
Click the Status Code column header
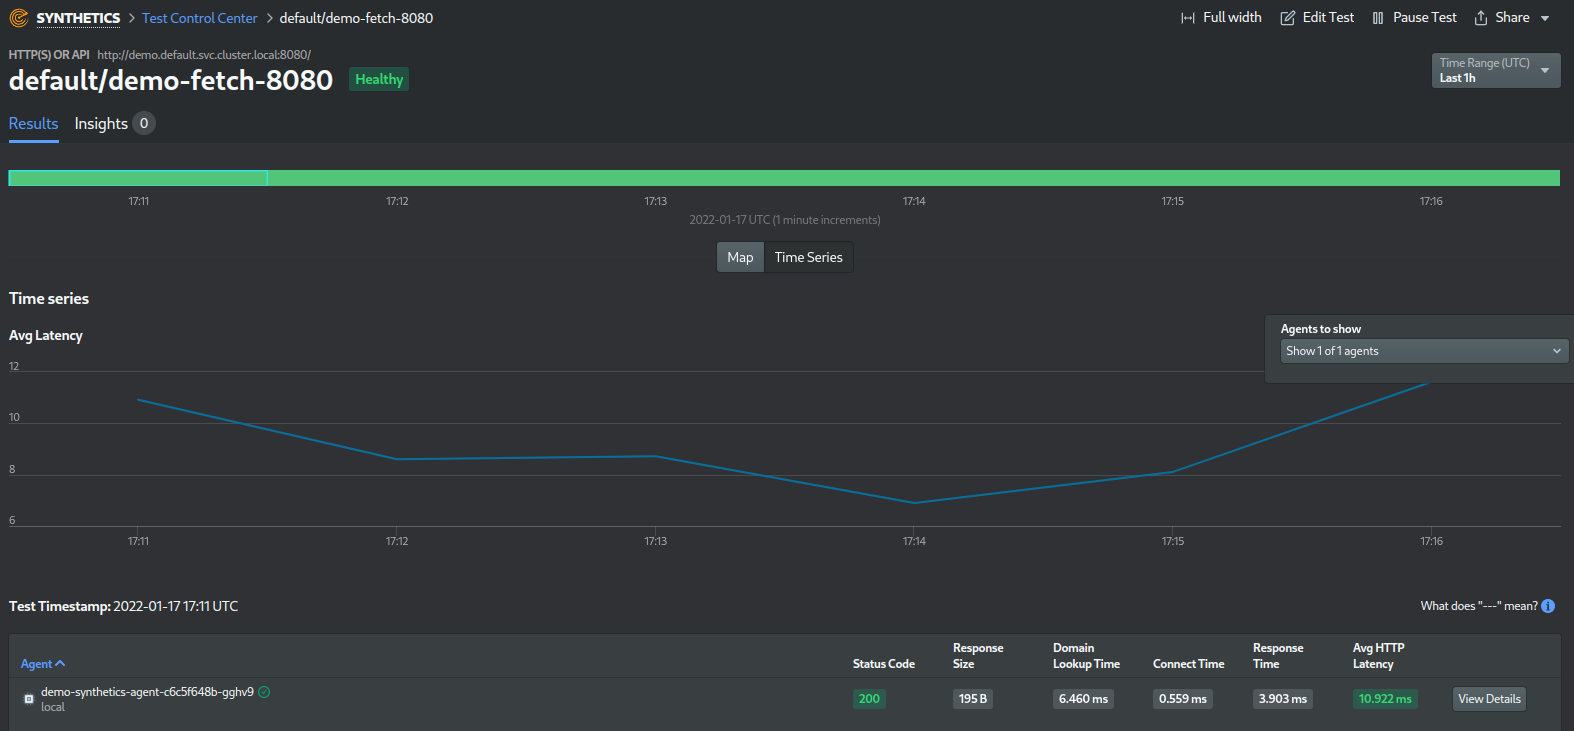point(884,664)
